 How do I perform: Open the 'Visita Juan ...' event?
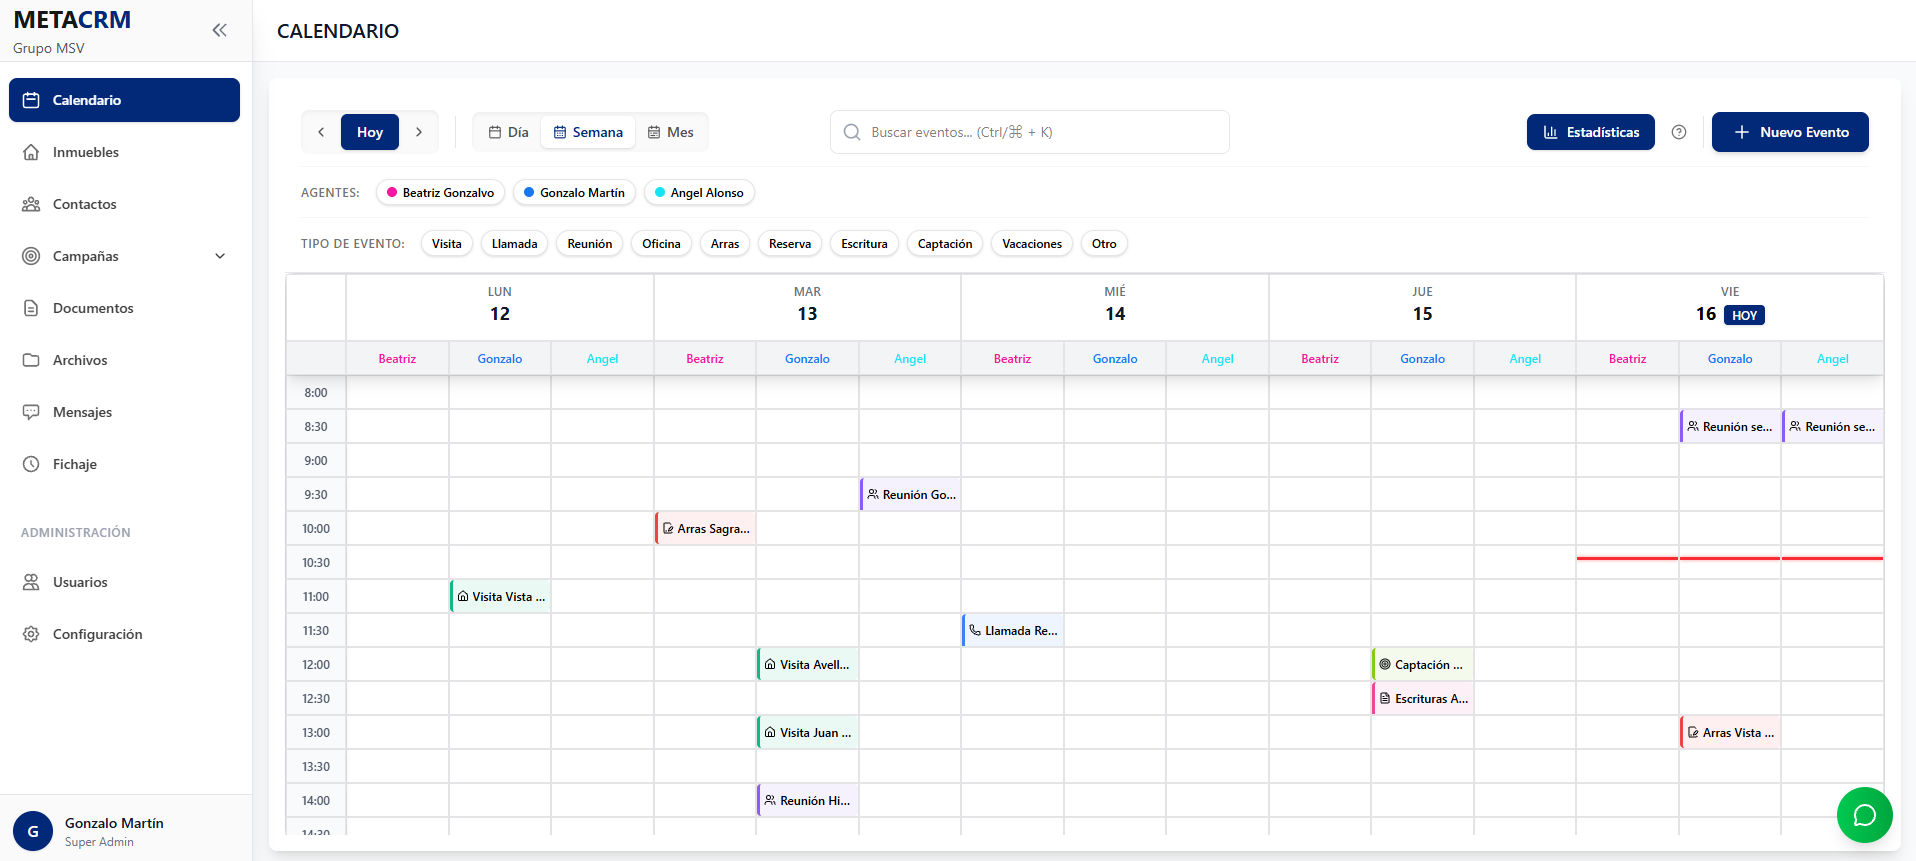(x=807, y=733)
